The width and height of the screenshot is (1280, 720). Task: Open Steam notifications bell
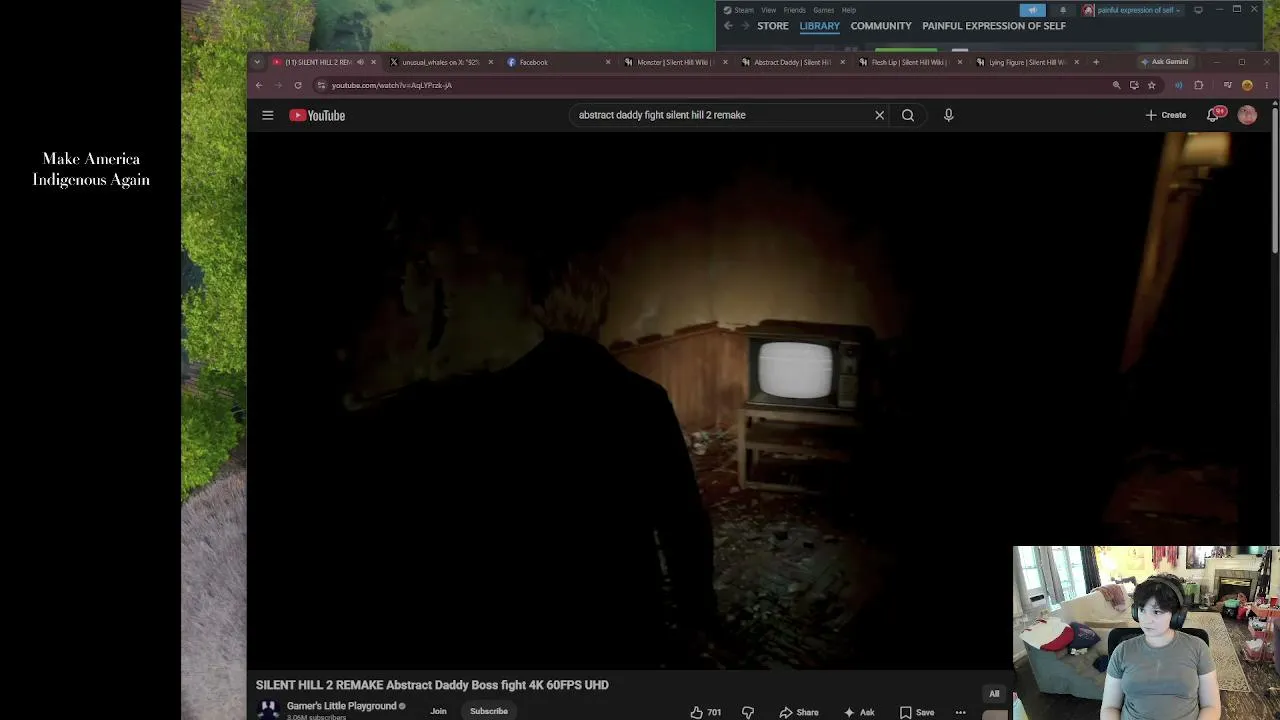[1063, 10]
